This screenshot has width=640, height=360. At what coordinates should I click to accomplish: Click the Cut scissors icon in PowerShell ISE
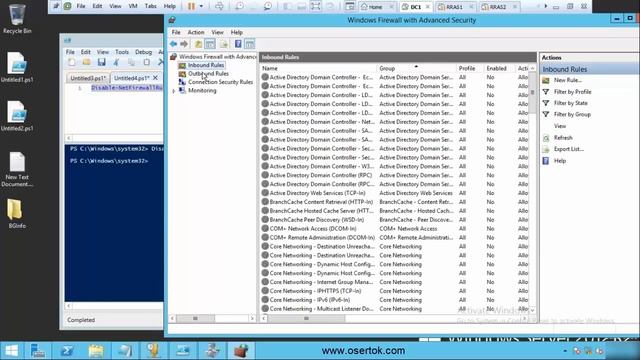[x=116, y=62]
